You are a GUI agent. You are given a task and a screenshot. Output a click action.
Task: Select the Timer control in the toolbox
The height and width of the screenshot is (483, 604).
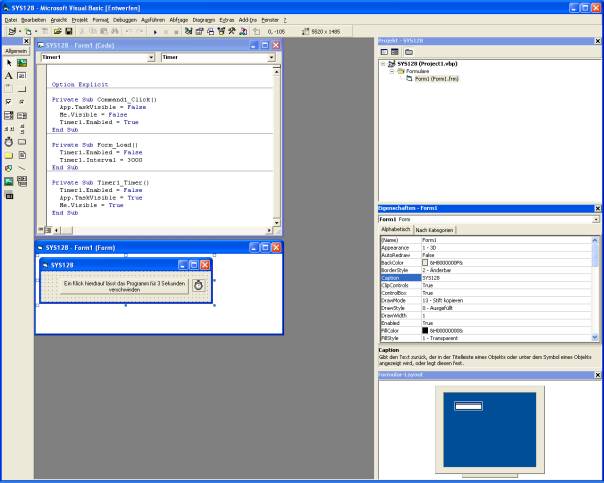tap(9, 142)
